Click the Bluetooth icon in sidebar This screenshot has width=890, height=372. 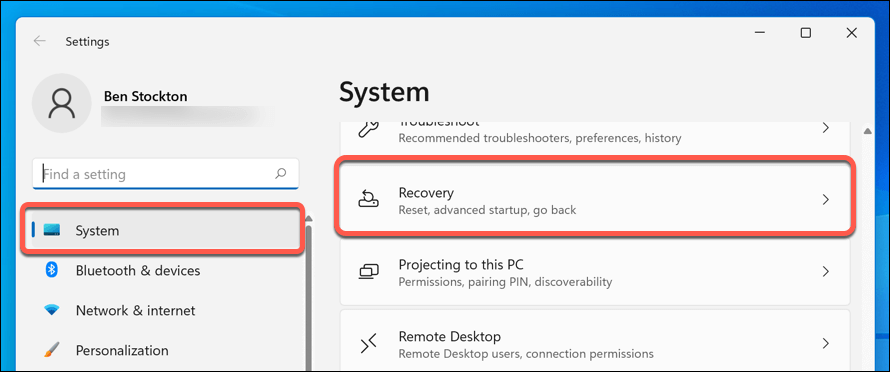(52, 270)
